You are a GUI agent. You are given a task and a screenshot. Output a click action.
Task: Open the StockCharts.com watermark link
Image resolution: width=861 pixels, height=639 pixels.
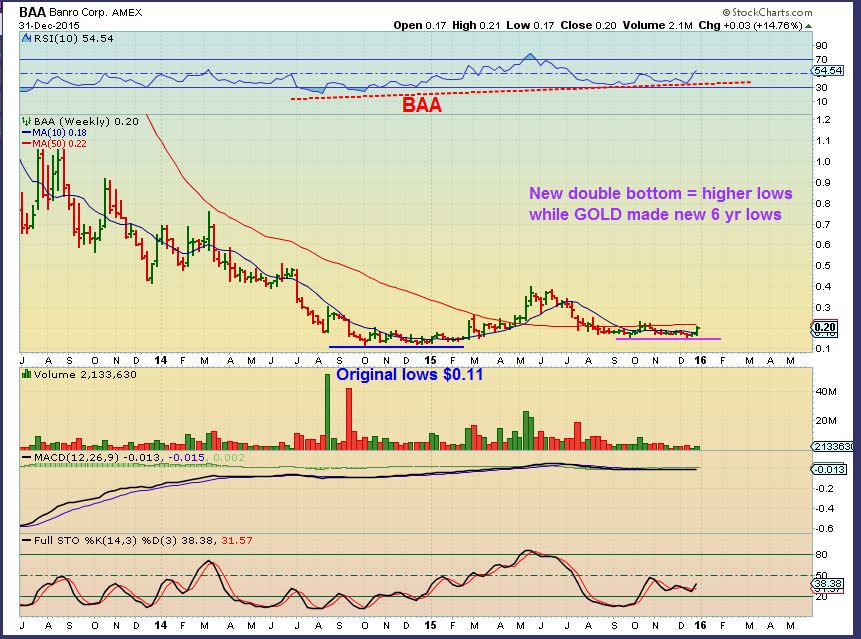coord(767,12)
